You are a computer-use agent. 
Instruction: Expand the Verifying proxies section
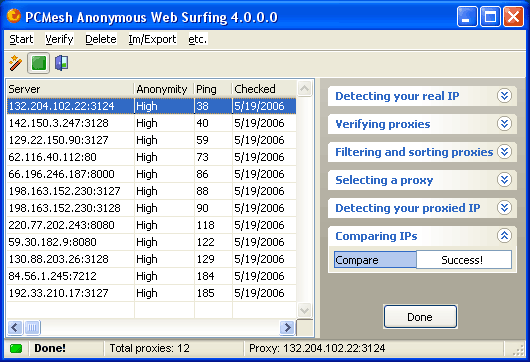tap(504, 124)
